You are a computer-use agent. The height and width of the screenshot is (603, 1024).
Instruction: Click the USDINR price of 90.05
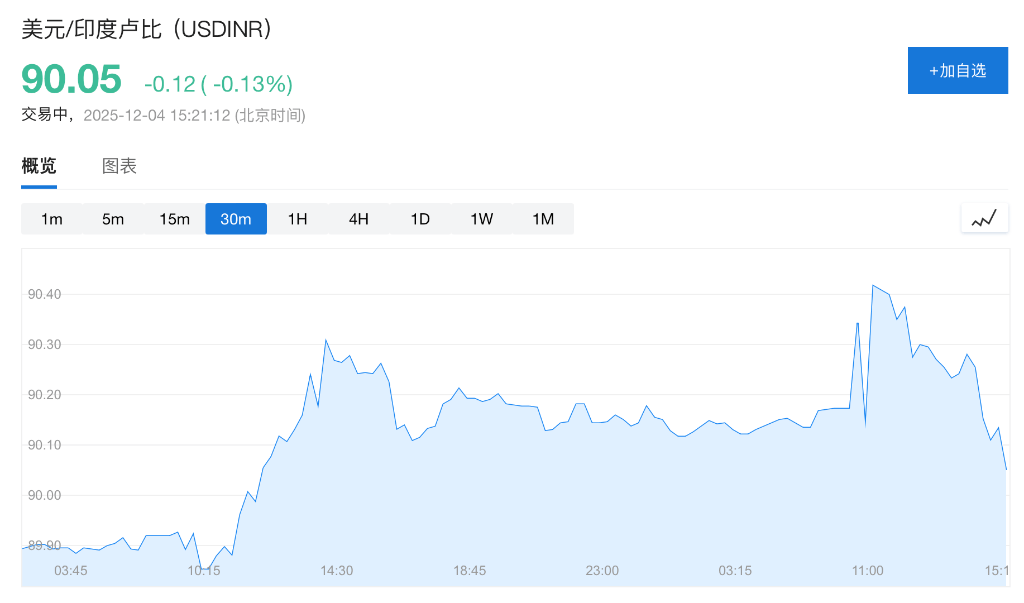point(70,80)
